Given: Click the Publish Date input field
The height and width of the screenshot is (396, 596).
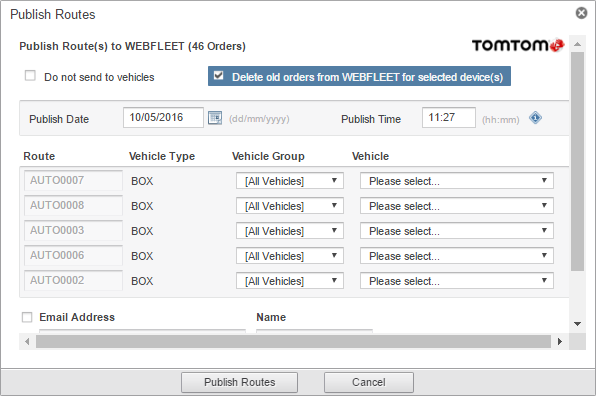Looking at the screenshot, I should click(x=163, y=117).
